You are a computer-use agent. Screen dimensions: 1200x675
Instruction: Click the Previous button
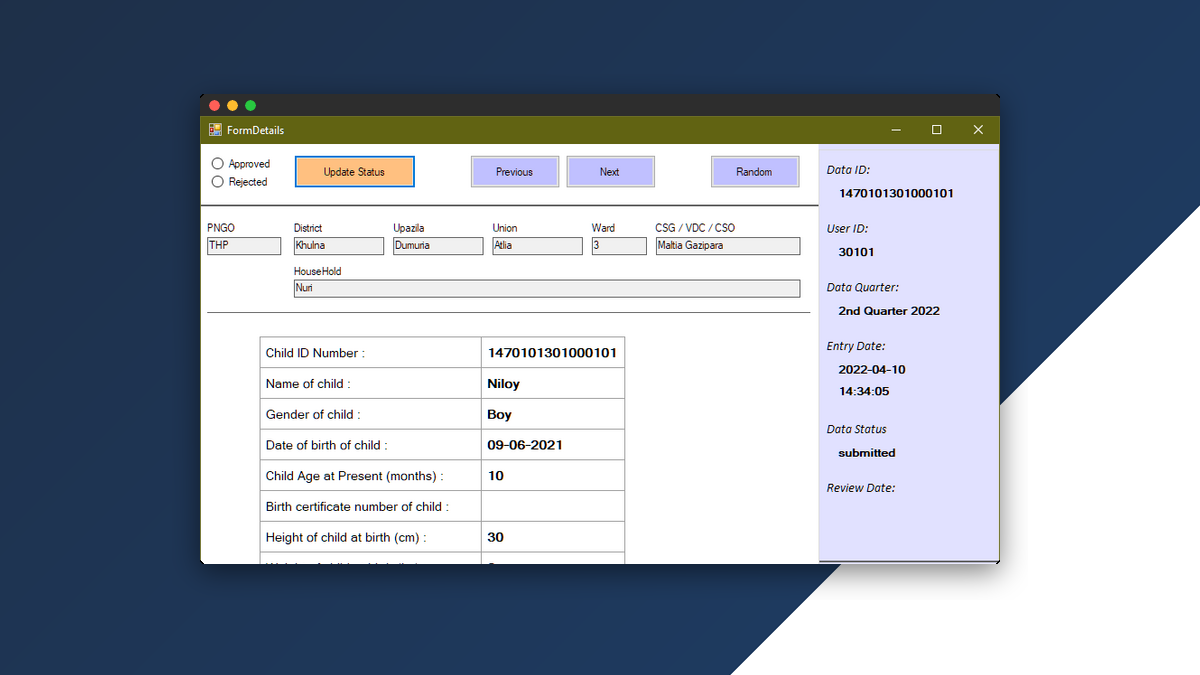(x=514, y=171)
